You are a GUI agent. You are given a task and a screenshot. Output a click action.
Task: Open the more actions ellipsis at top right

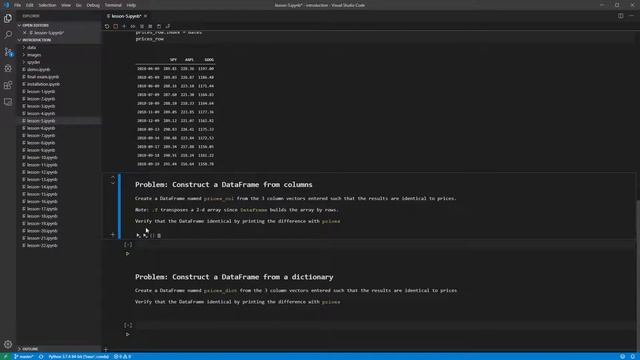631,16
